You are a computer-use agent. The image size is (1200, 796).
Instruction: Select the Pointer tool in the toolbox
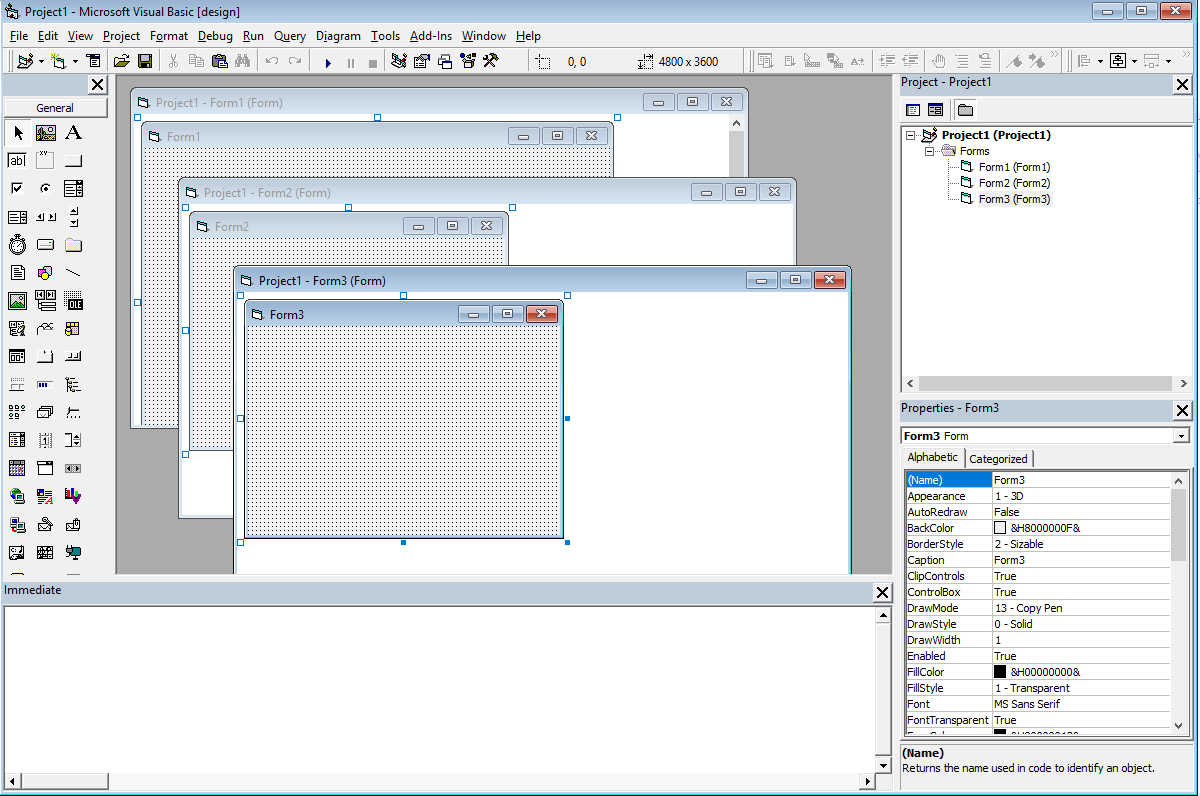(18, 133)
